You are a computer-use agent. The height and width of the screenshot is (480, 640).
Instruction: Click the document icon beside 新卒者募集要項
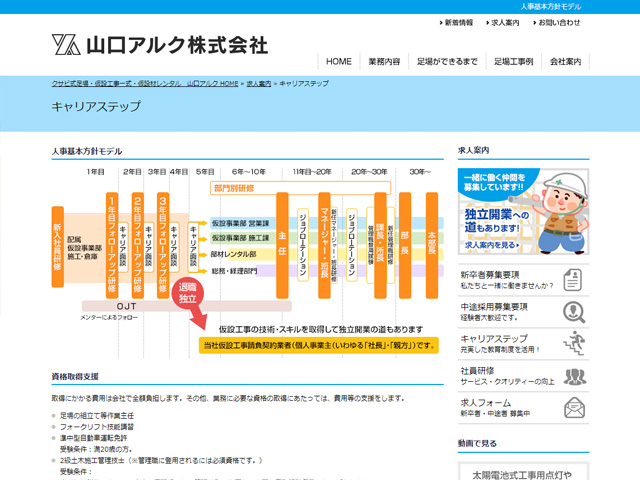573,280
